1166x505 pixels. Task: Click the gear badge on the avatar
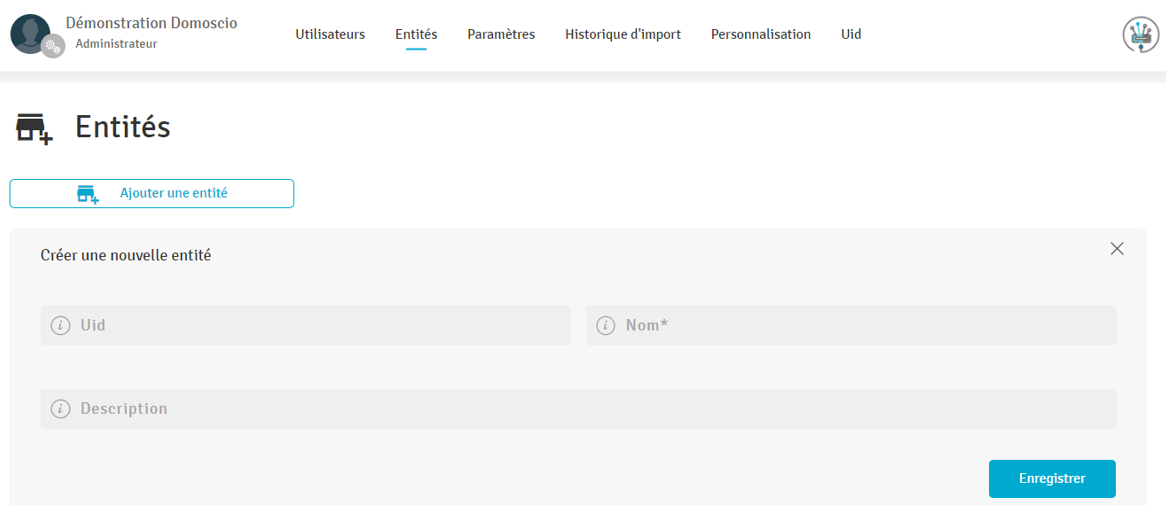tap(53, 46)
